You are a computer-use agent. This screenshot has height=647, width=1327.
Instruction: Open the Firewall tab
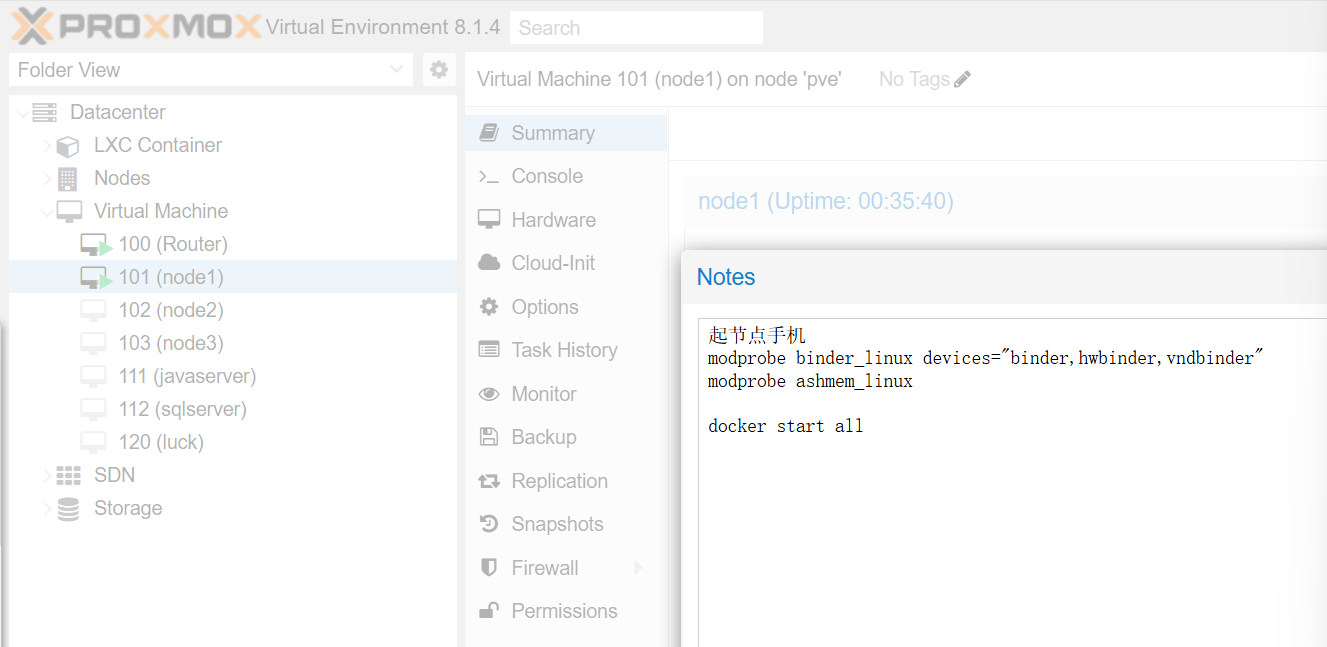click(x=566, y=568)
